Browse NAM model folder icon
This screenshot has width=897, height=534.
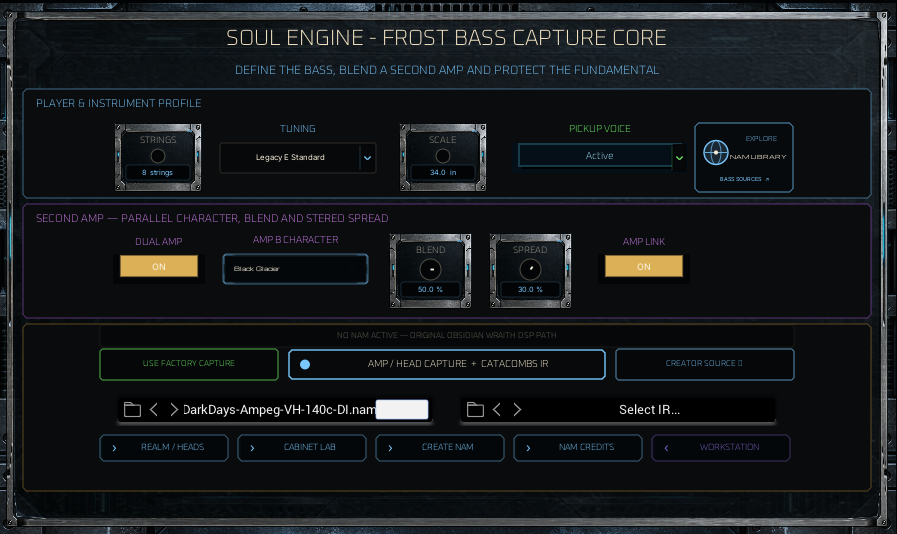[132, 410]
